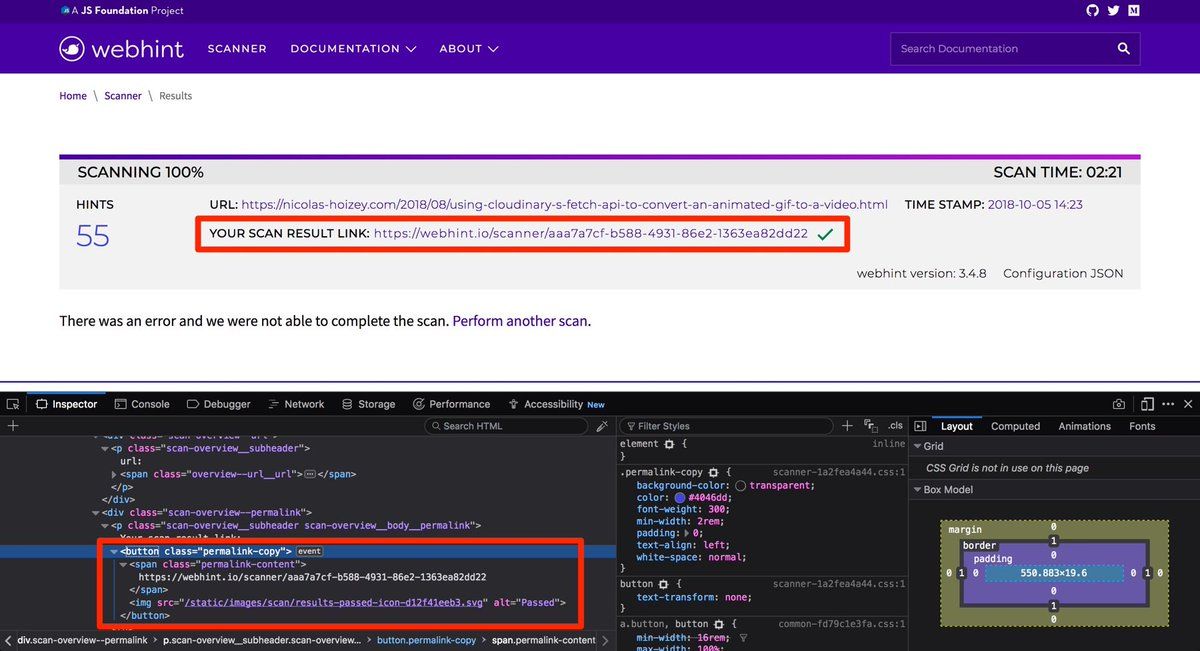Image resolution: width=1200 pixels, height=651 pixels.
Task: Switch to the Network tab
Action: coord(296,404)
